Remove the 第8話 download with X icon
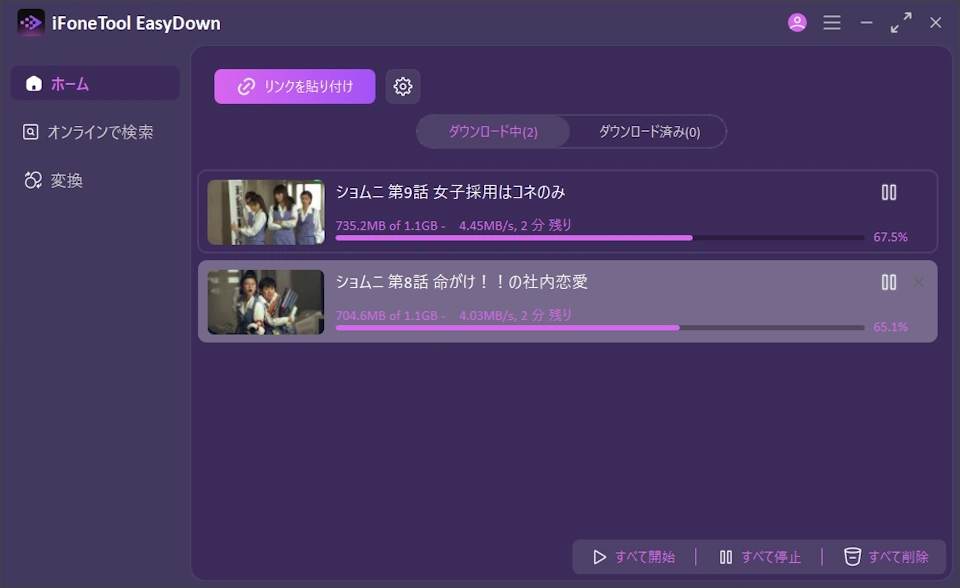The height and width of the screenshot is (588, 960). 918,283
